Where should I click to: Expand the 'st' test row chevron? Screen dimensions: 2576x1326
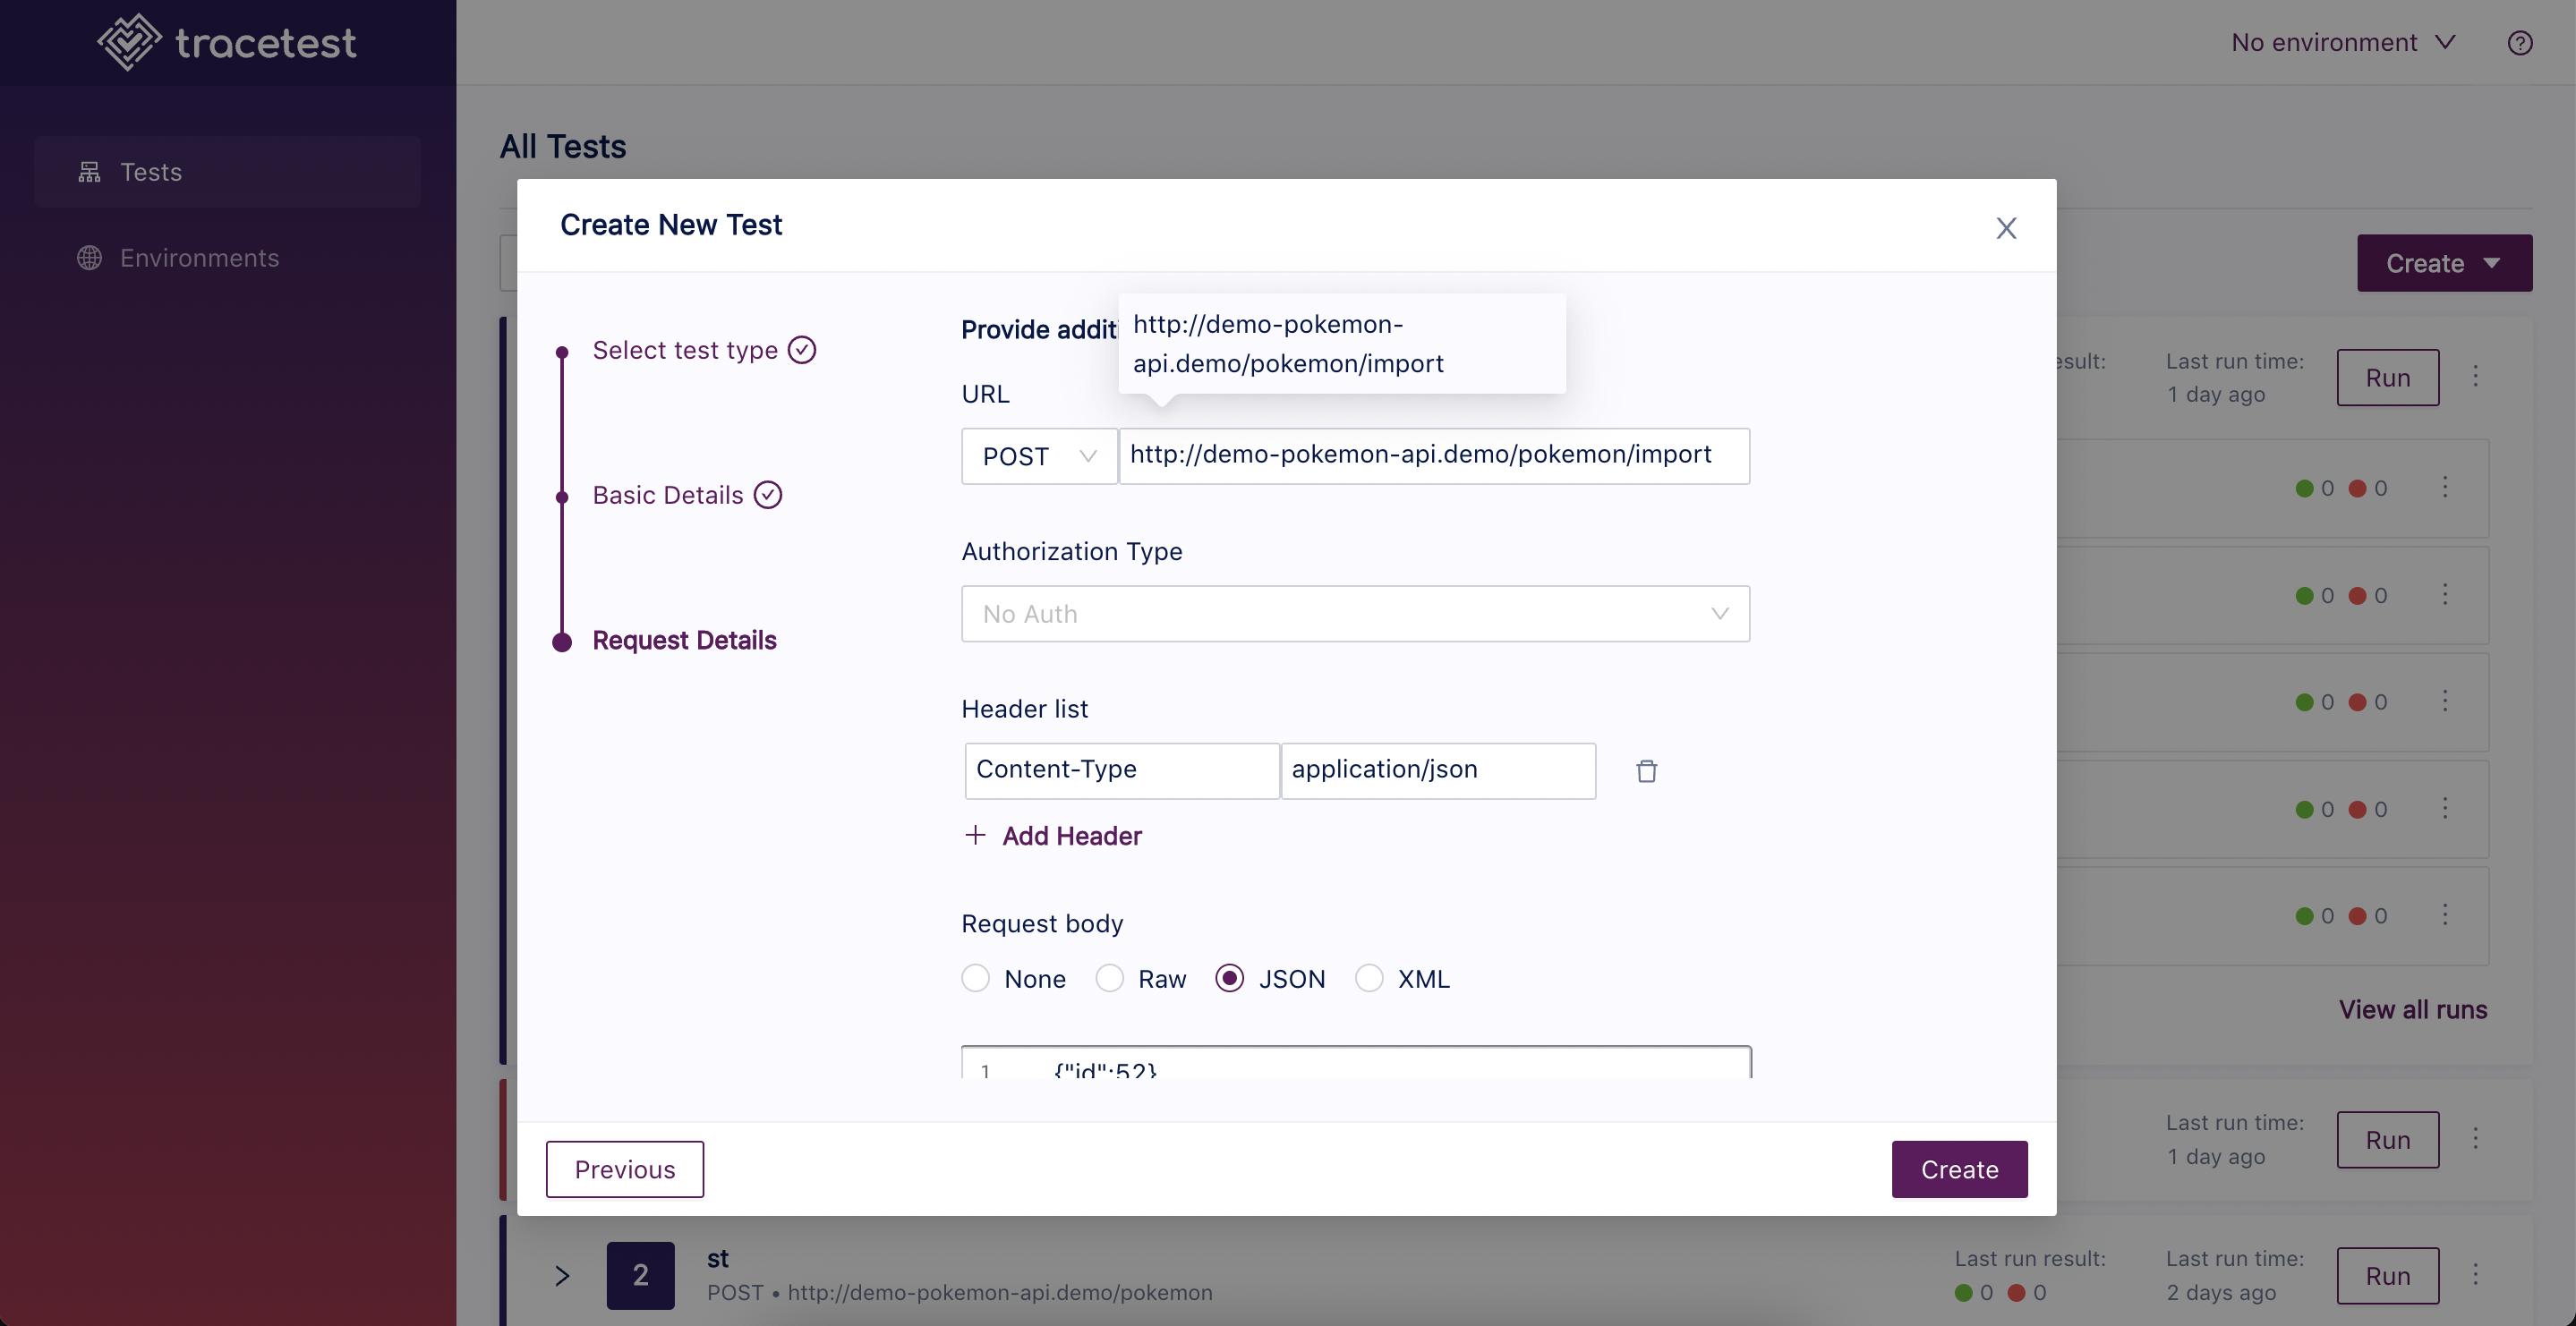(x=562, y=1275)
